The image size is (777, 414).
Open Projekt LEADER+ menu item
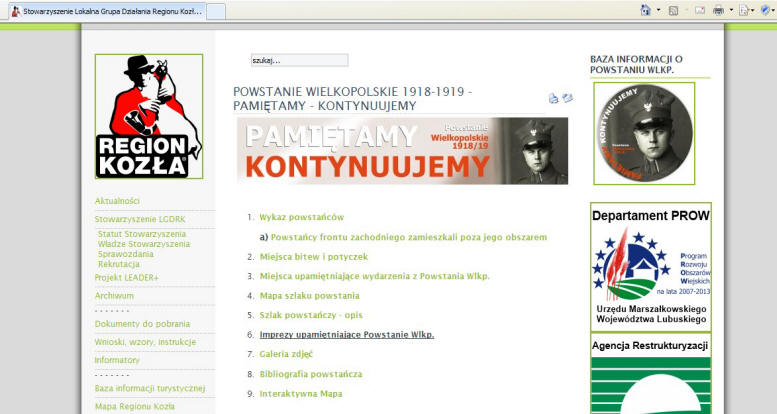tap(126, 278)
